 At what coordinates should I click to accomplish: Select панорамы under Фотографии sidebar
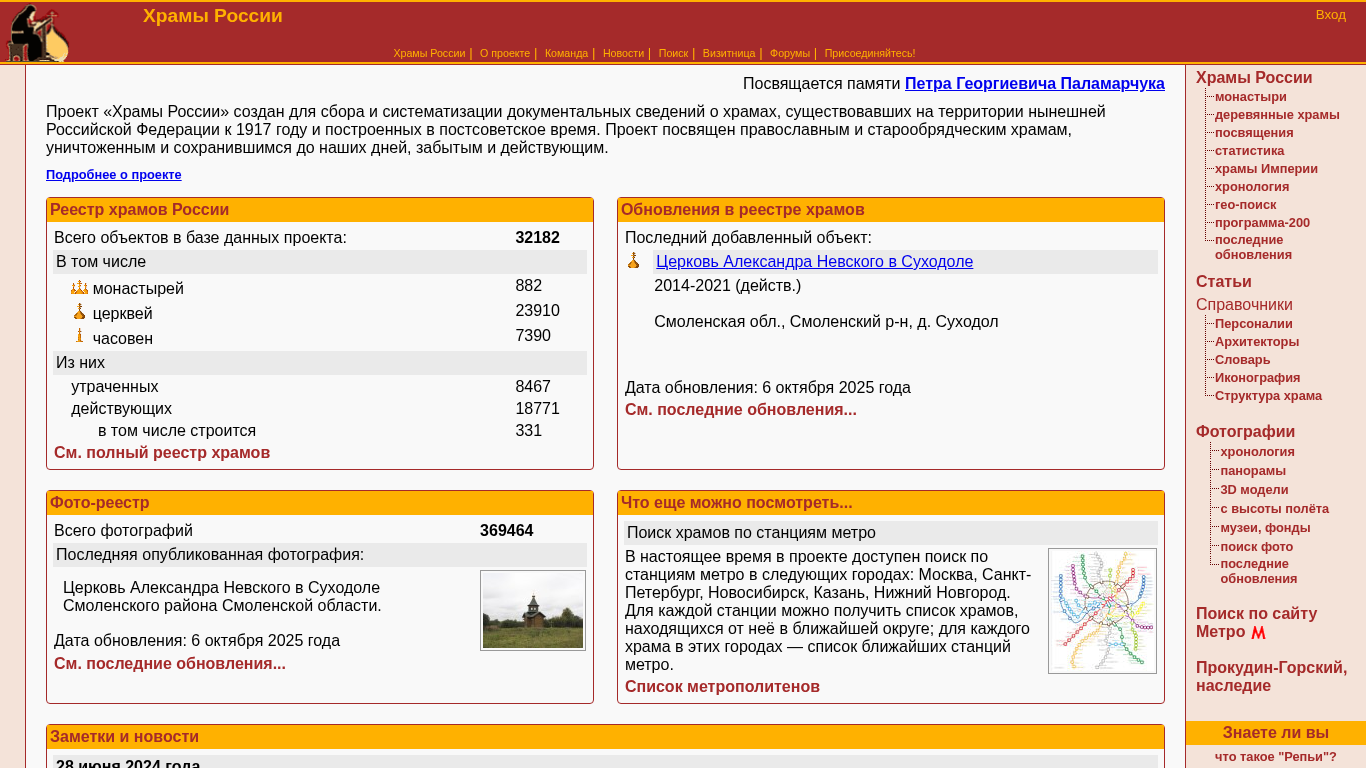[1252, 471]
